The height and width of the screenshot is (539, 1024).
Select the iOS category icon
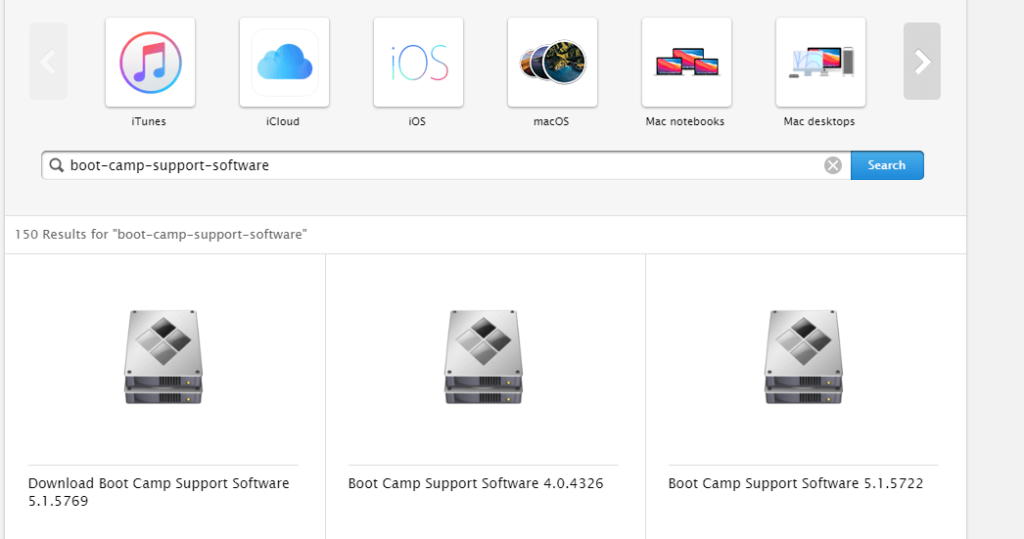pyautogui.click(x=419, y=62)
